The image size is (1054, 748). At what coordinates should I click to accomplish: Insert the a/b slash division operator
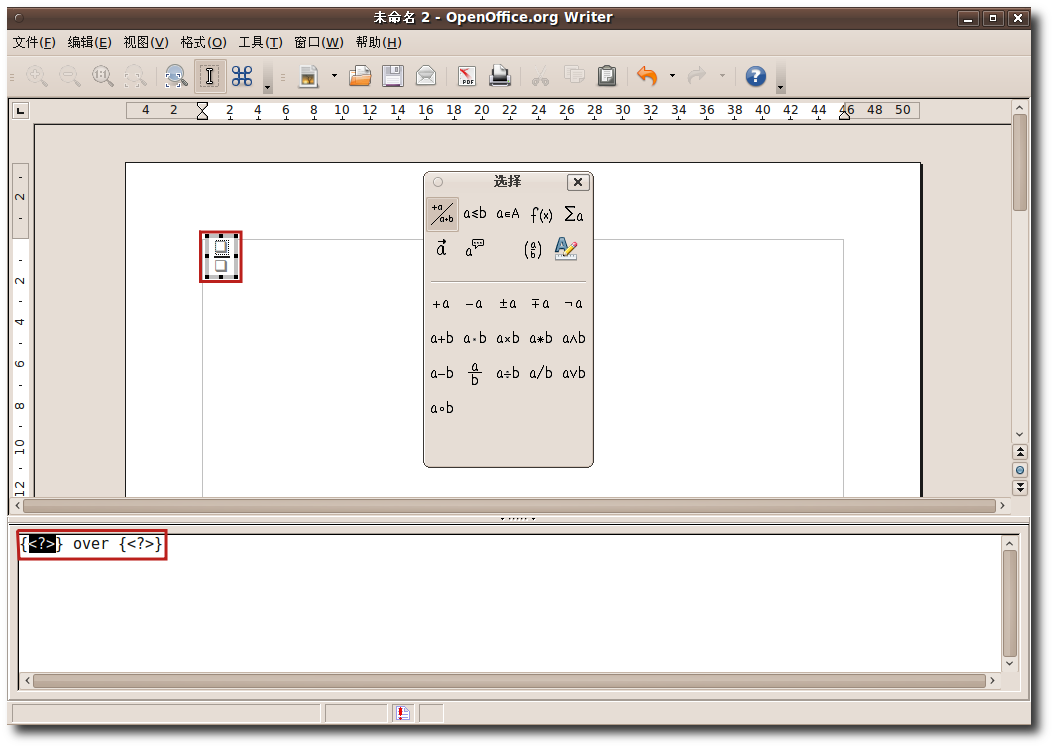[540, 373]
